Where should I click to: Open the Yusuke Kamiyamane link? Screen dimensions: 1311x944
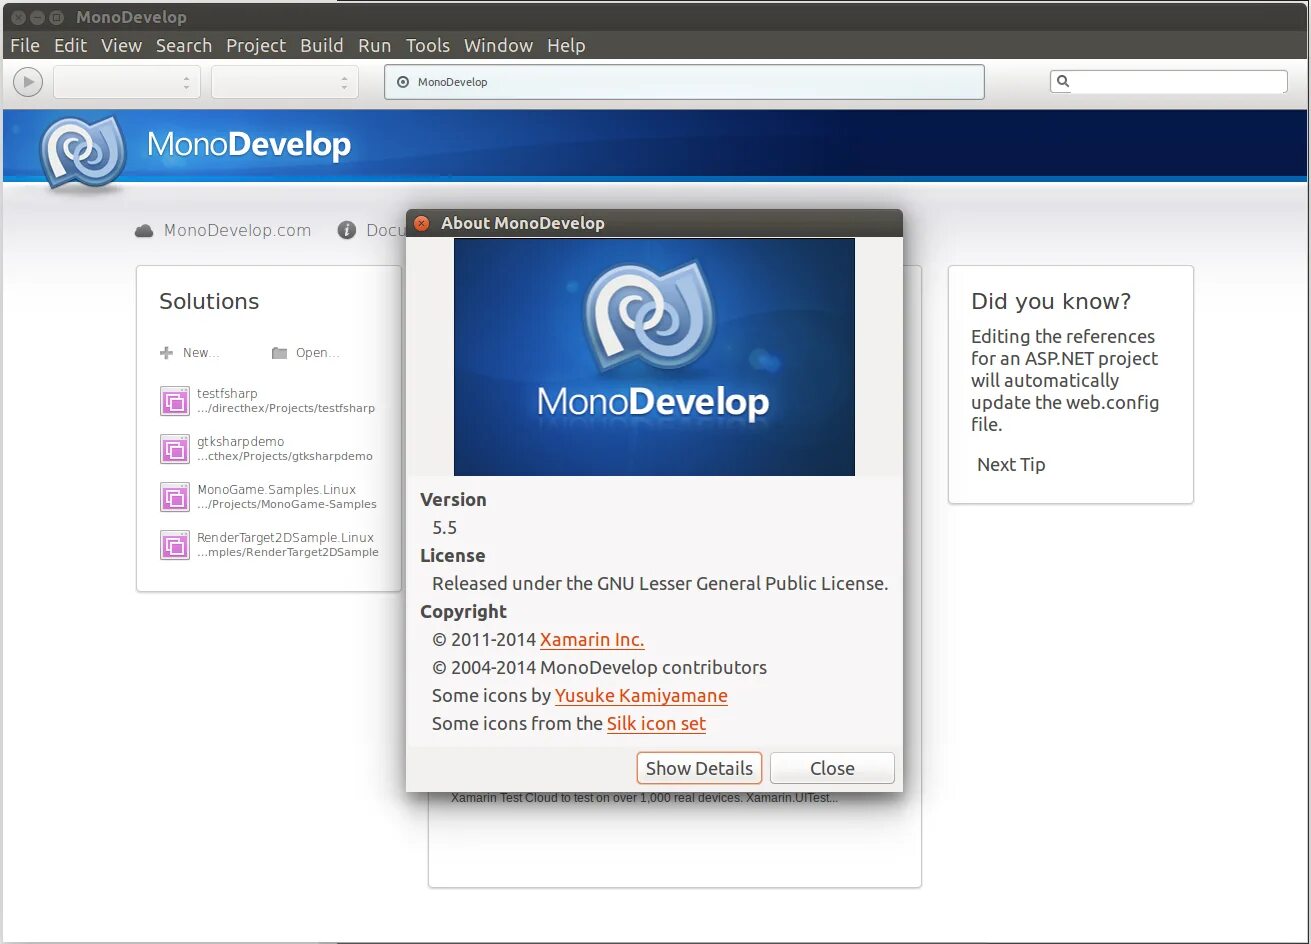coord(641,696)
